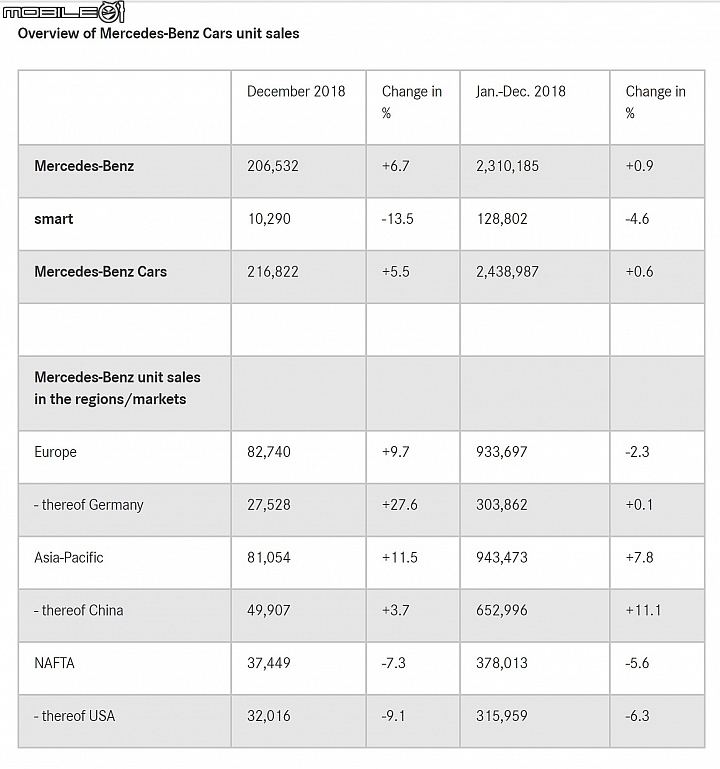Click the smart row label
Screen dimensions: 720x769
[x=53, y=219]
